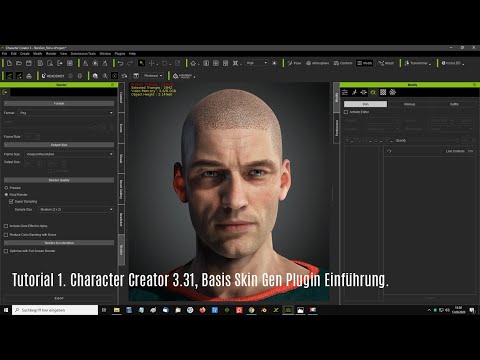
Task: Open the taskbar notification center icon
Action: click(472, 310)
